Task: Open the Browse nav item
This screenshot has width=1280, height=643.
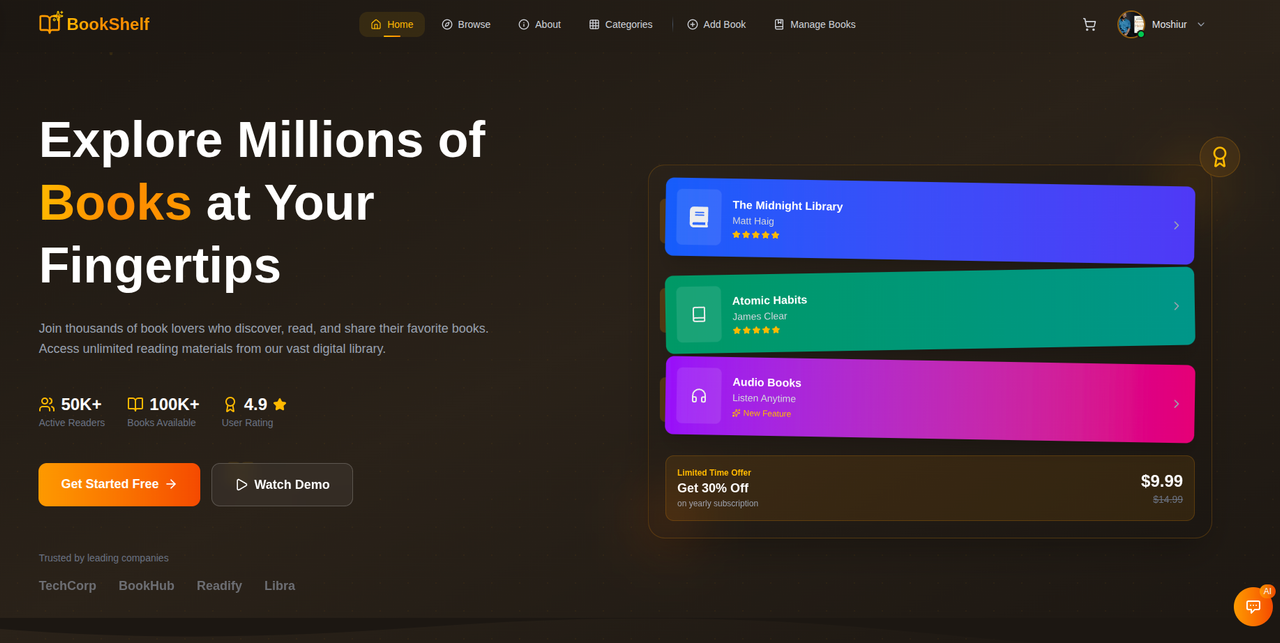Action: click(466, 24)
